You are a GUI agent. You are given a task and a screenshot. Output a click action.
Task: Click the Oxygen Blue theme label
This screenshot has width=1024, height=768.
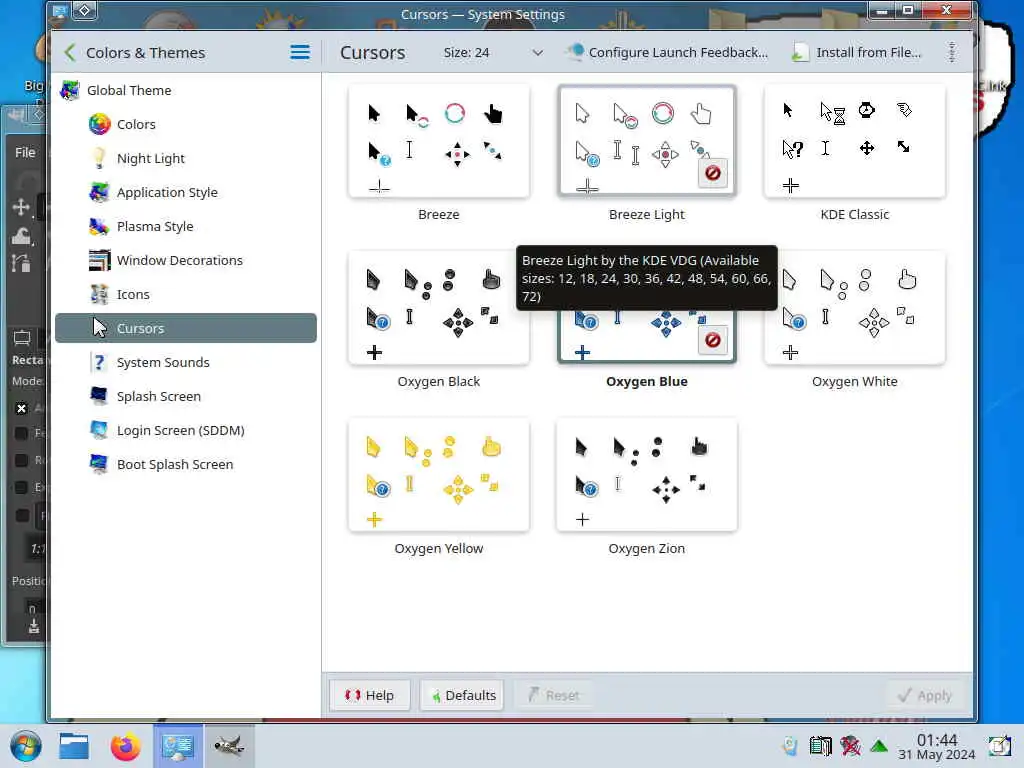[x=647, y=381]
